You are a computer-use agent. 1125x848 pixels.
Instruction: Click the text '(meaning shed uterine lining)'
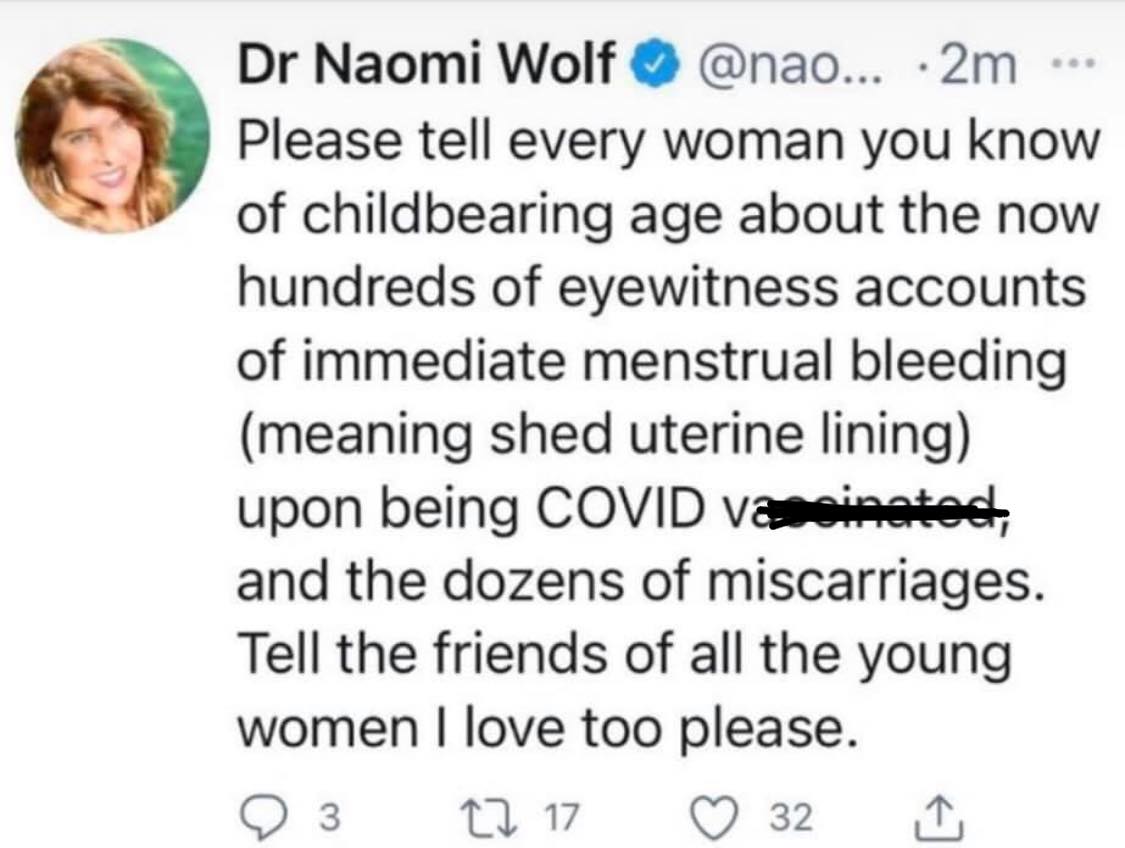[603, 438]
